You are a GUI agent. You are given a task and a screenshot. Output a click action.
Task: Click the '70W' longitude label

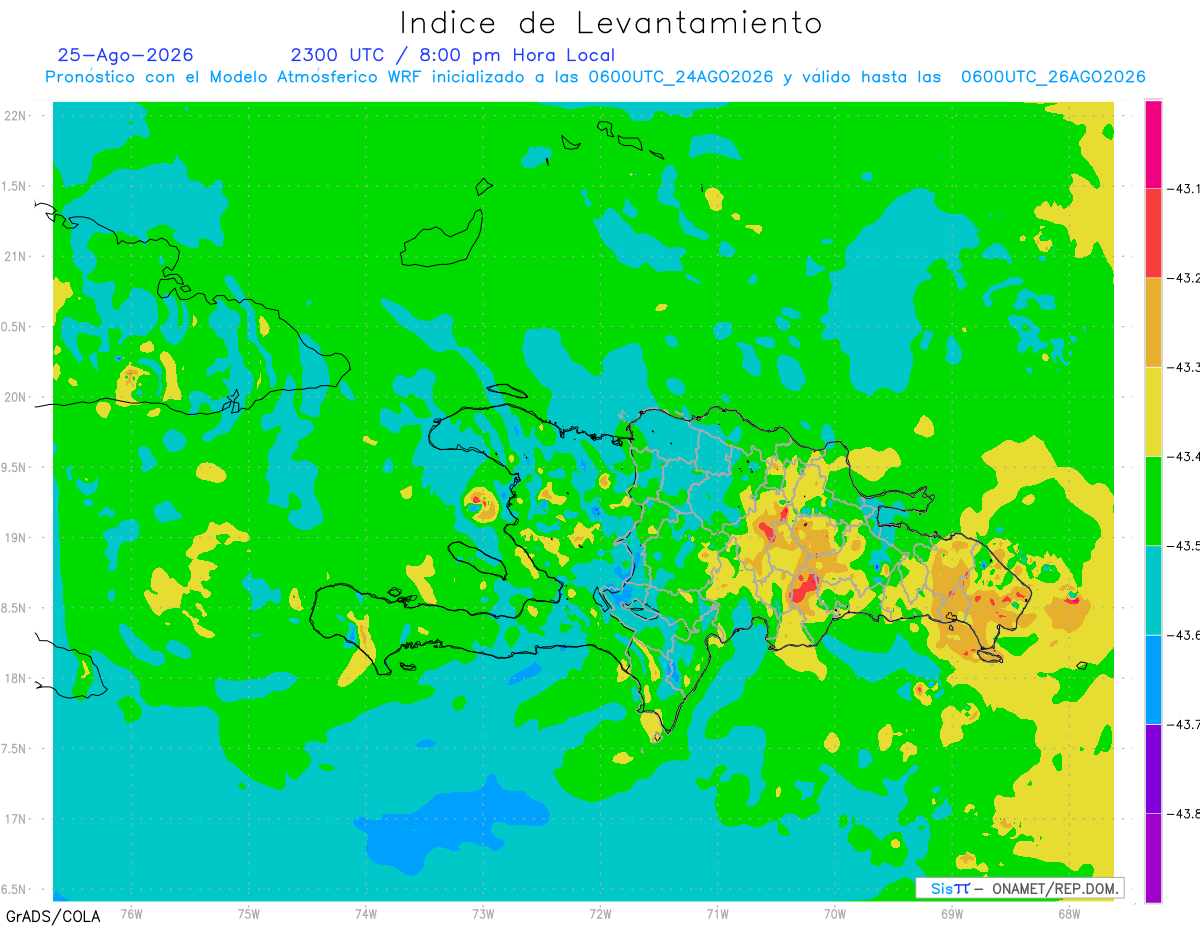tap(835, 913)
